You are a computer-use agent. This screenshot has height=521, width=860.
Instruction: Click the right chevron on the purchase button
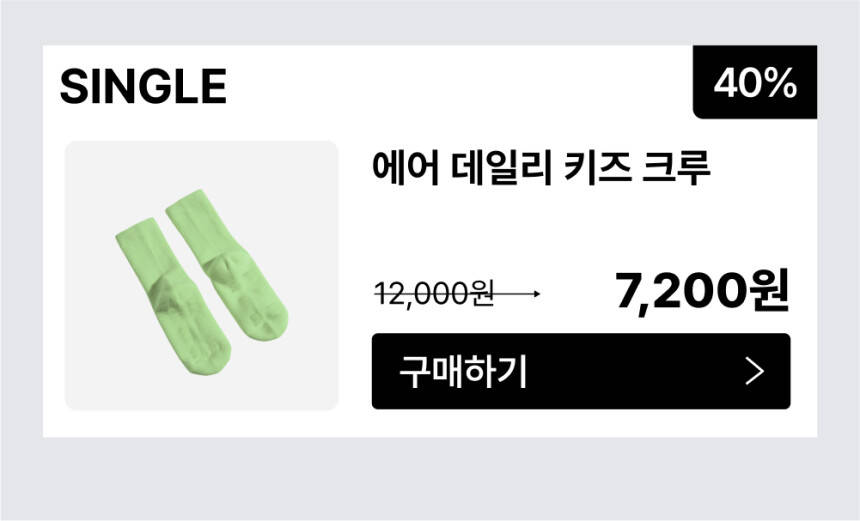click(755, 372)
